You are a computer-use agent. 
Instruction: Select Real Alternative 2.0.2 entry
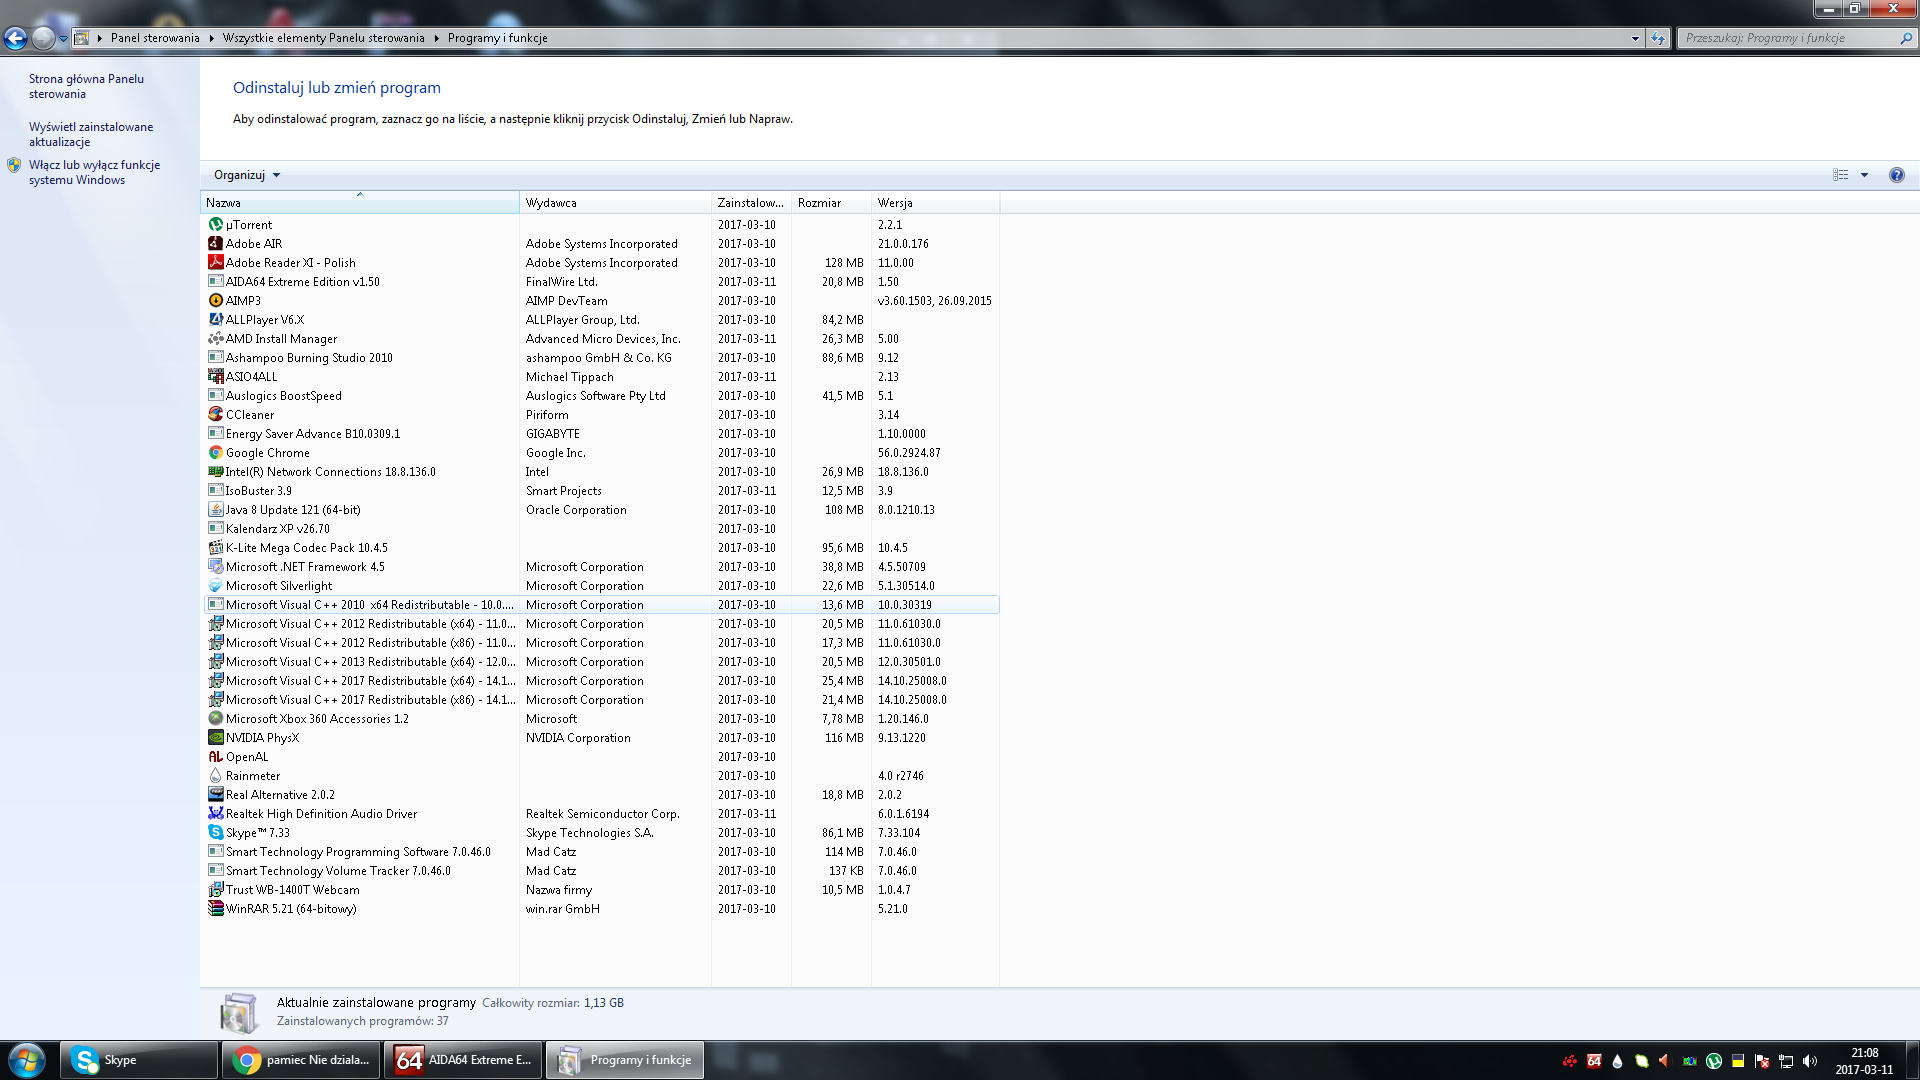pos(600,795)
